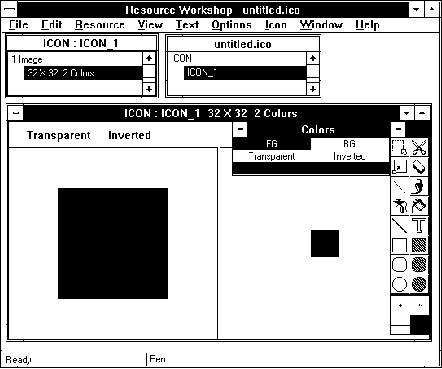This screenshot has height=369, width=442.
Task: Click the small black square in actual-size pane
Action: coord(325,243)
